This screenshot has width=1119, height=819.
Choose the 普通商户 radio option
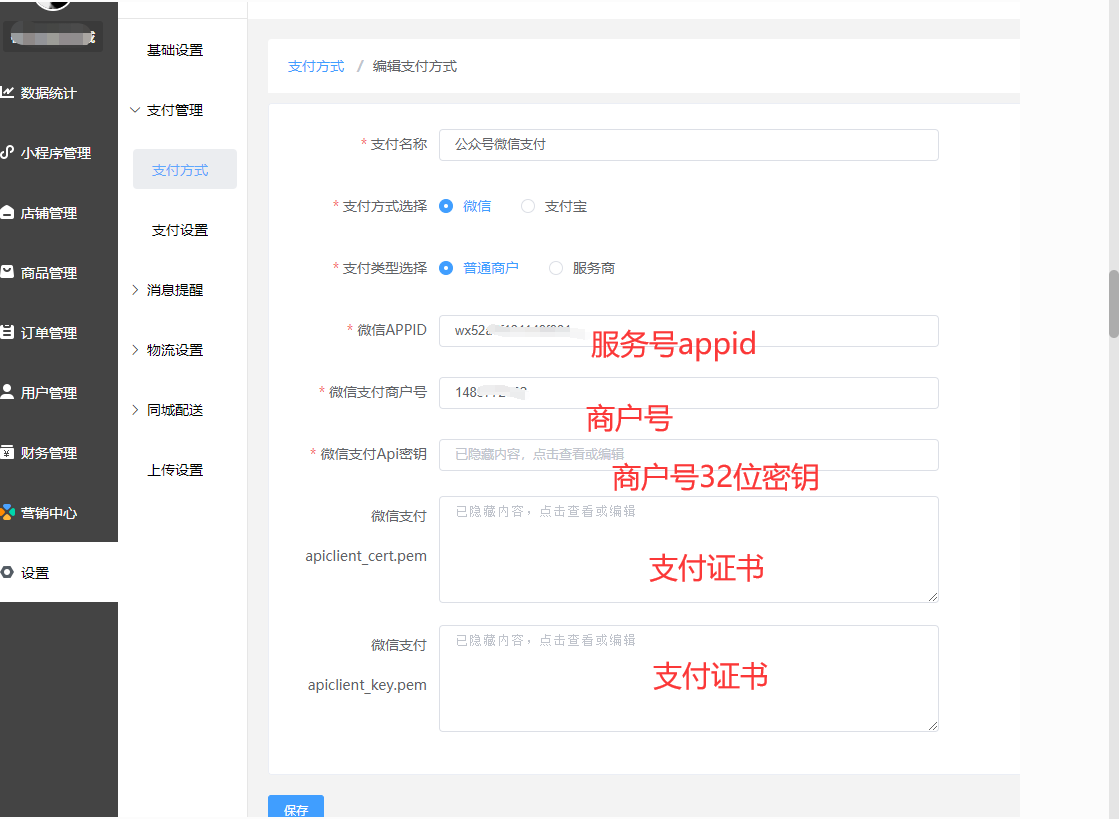pyautogui.click(x=446, y=268)
